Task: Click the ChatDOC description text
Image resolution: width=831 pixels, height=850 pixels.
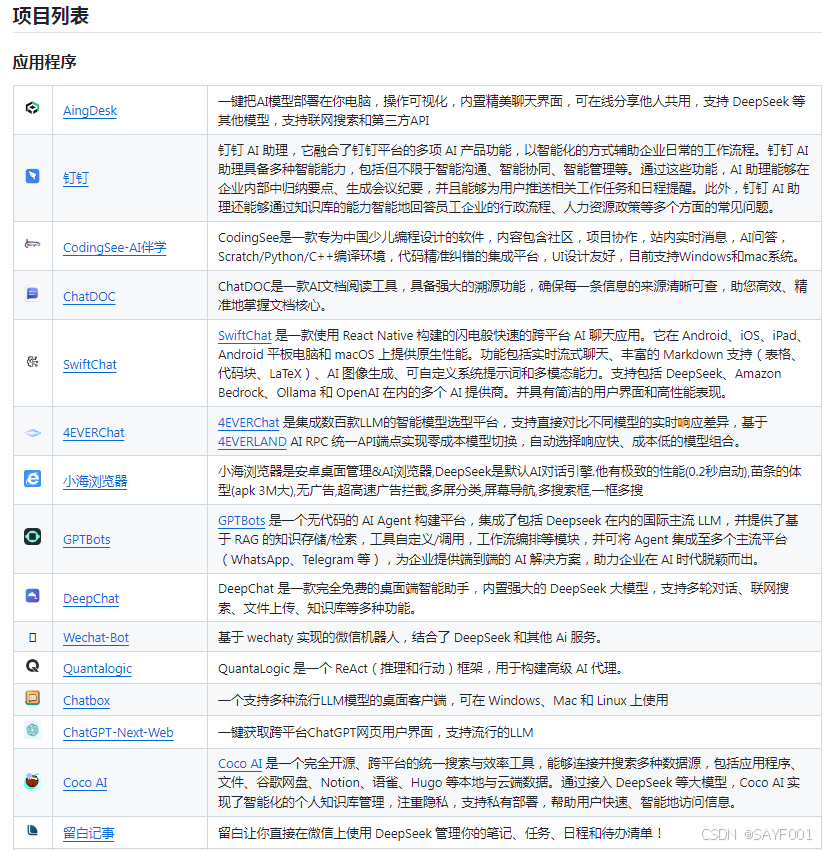Action: click(x=513, y=295)
